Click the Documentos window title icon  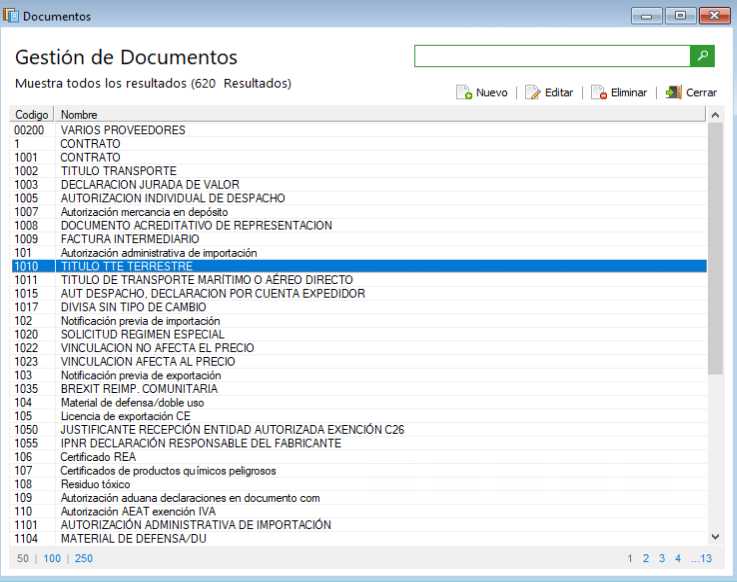[x=11, y=16]
